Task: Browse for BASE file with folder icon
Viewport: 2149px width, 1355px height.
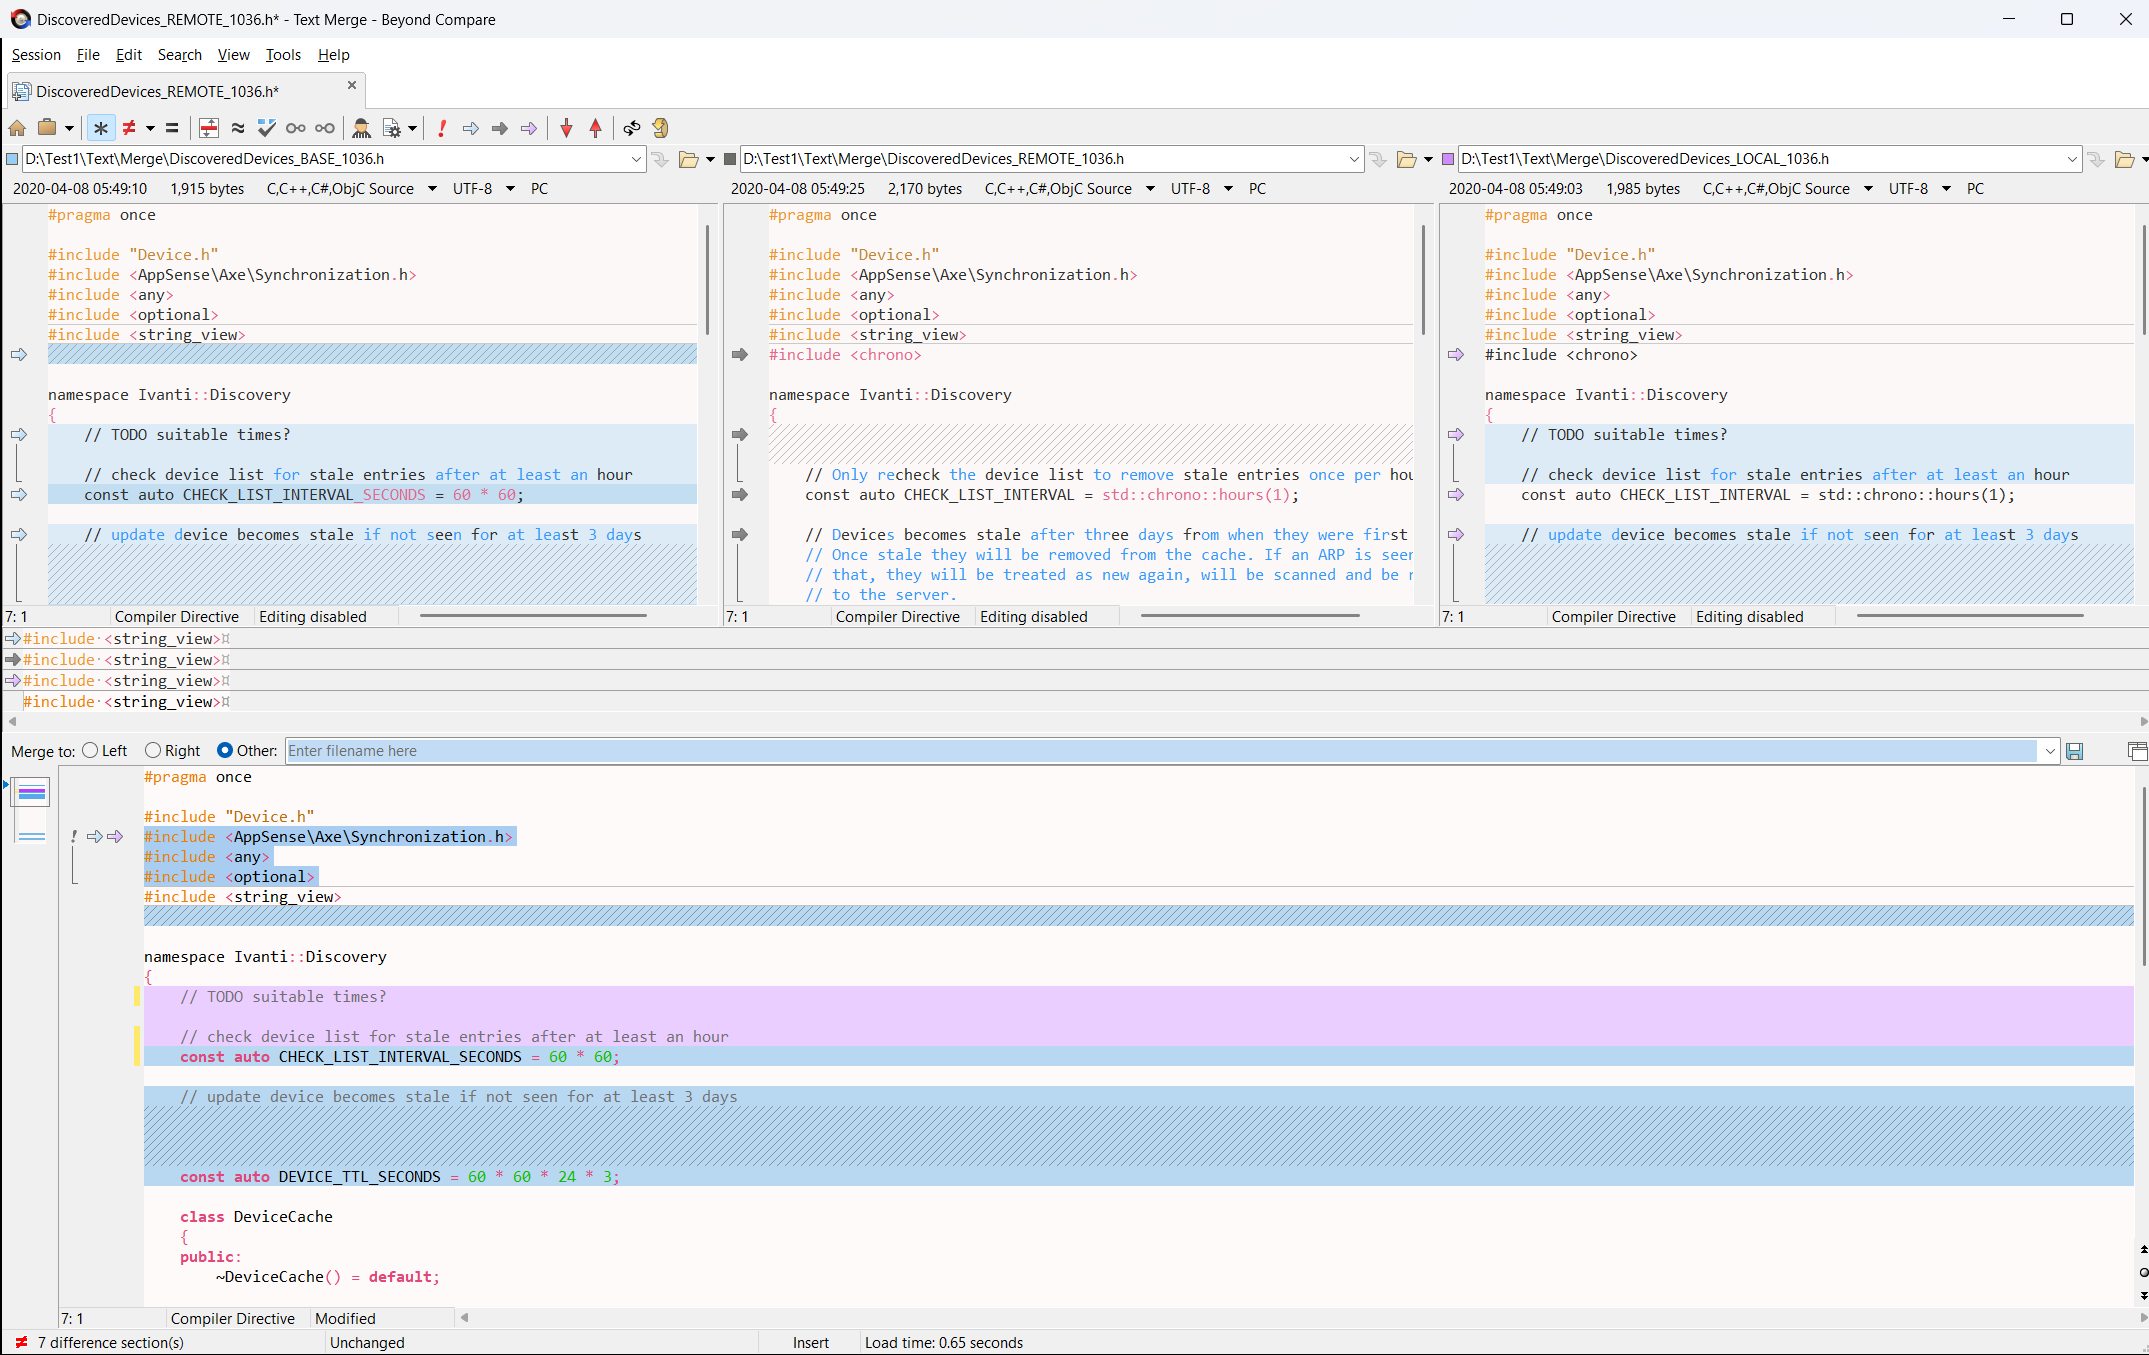Action: [689, 159]
